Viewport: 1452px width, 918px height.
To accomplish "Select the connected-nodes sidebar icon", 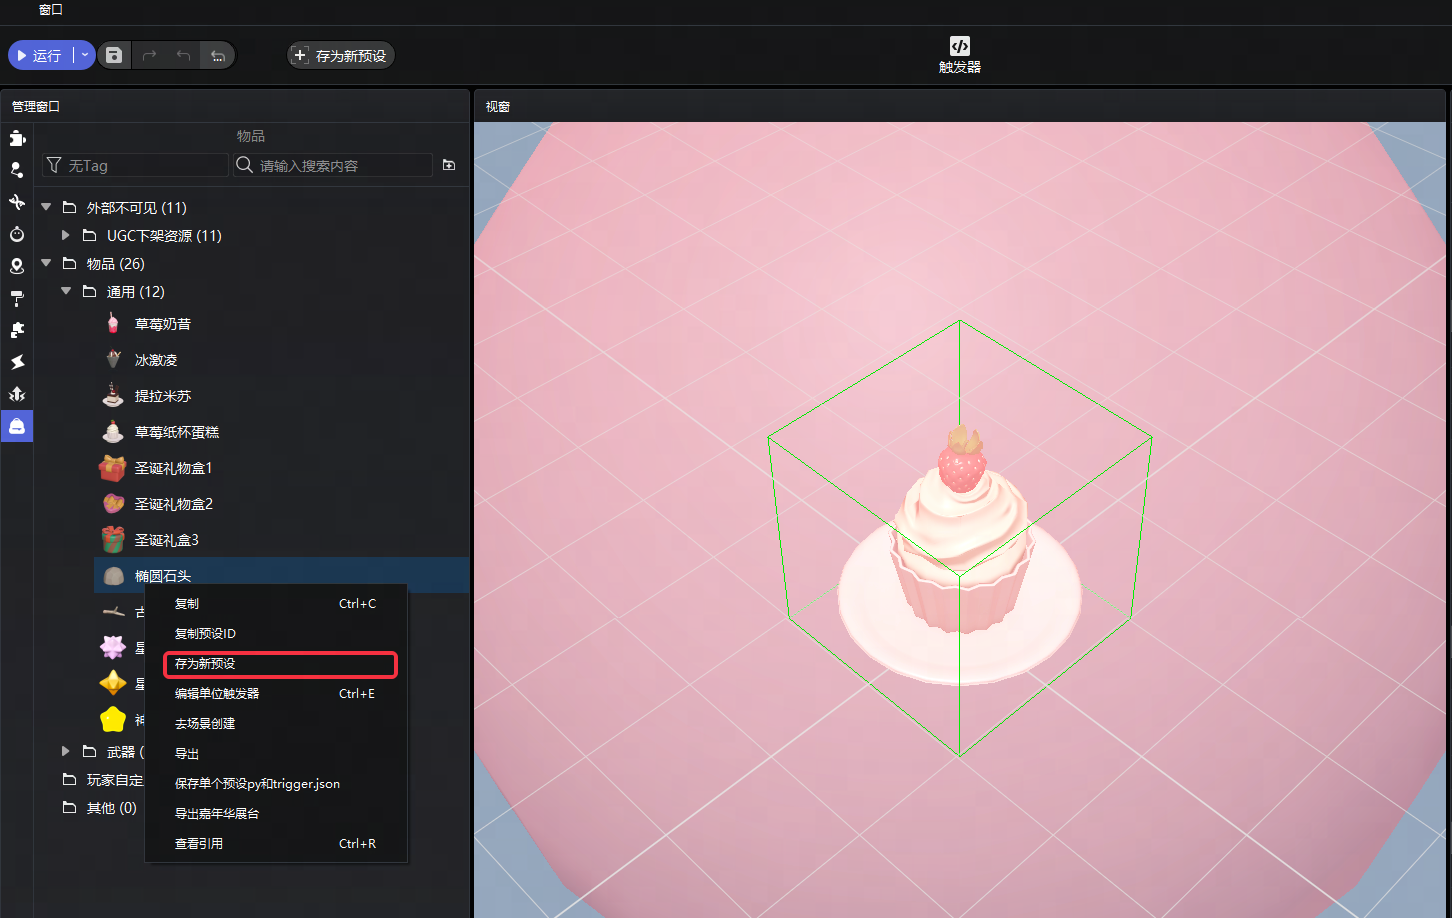I will 17,170.
